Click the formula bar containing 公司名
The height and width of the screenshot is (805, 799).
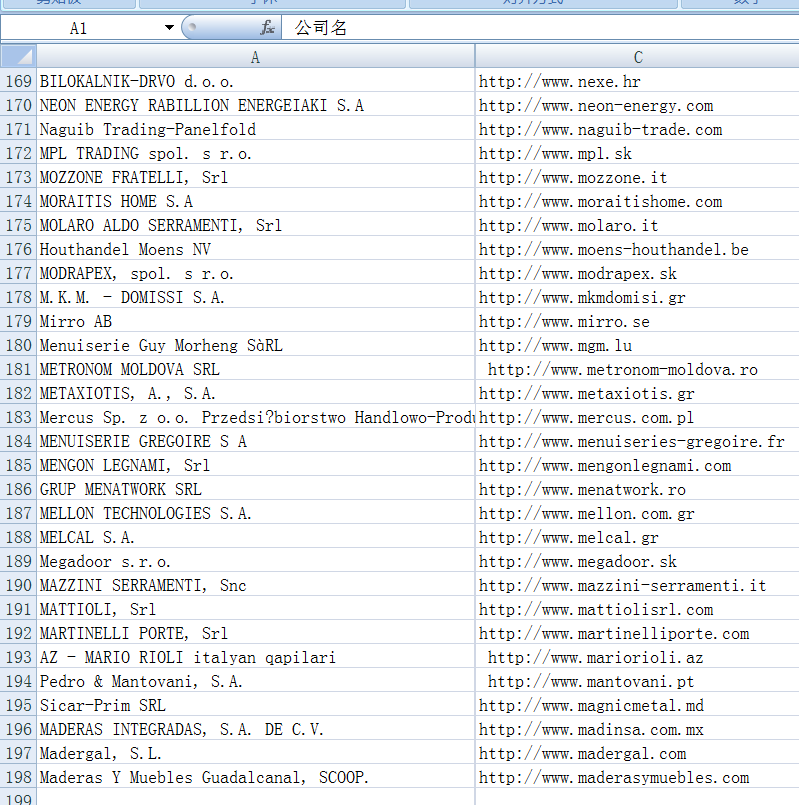tap(541, 28)
